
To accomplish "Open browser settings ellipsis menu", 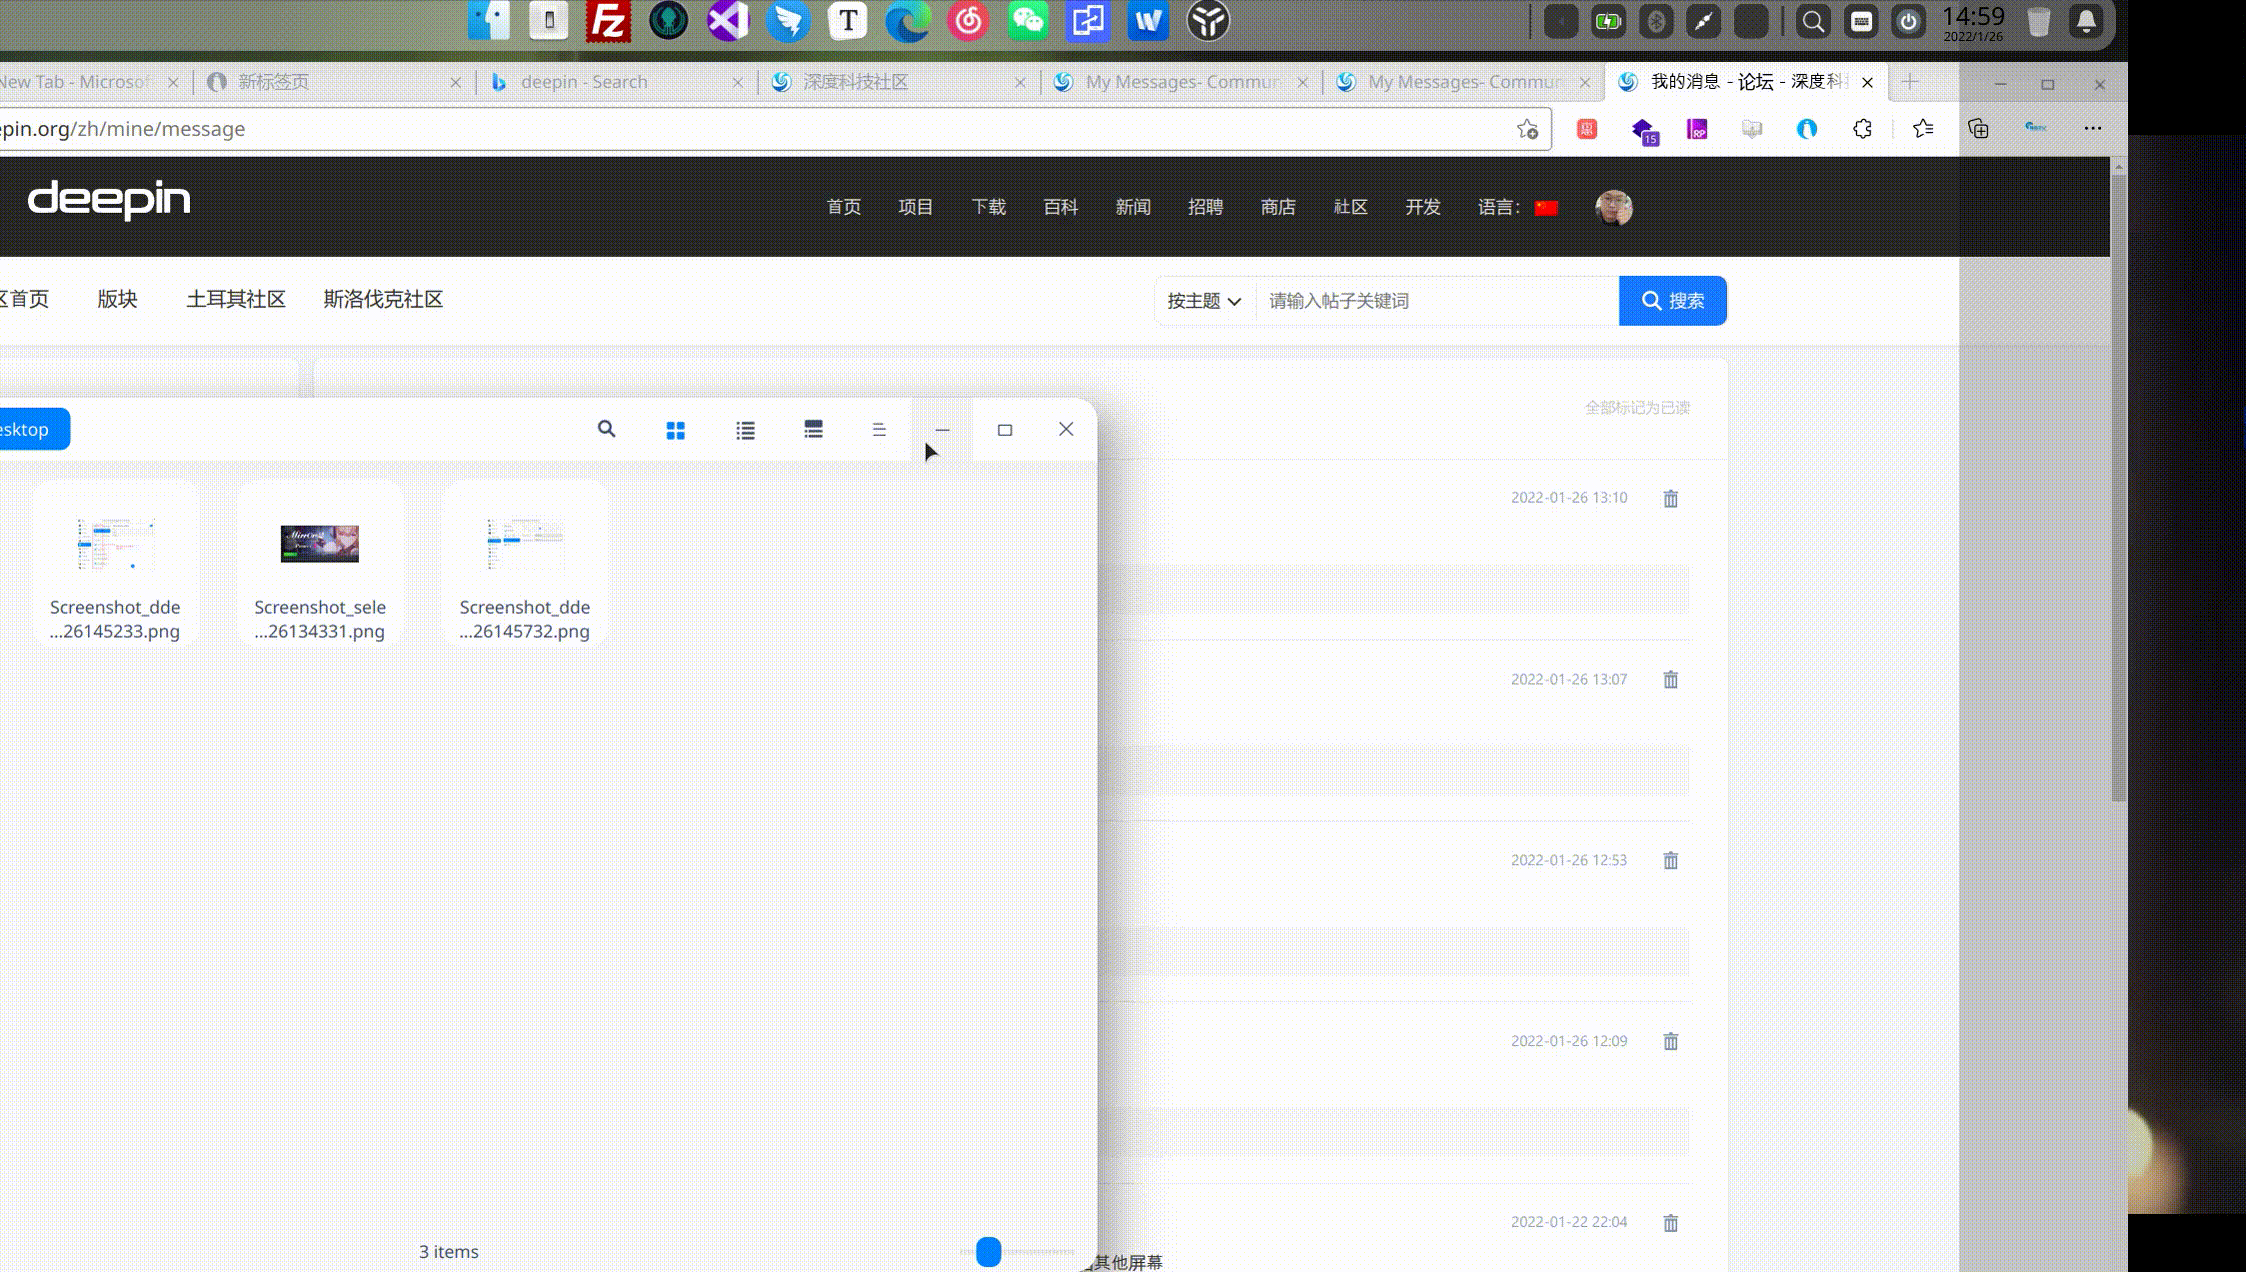I will 2092,128.
